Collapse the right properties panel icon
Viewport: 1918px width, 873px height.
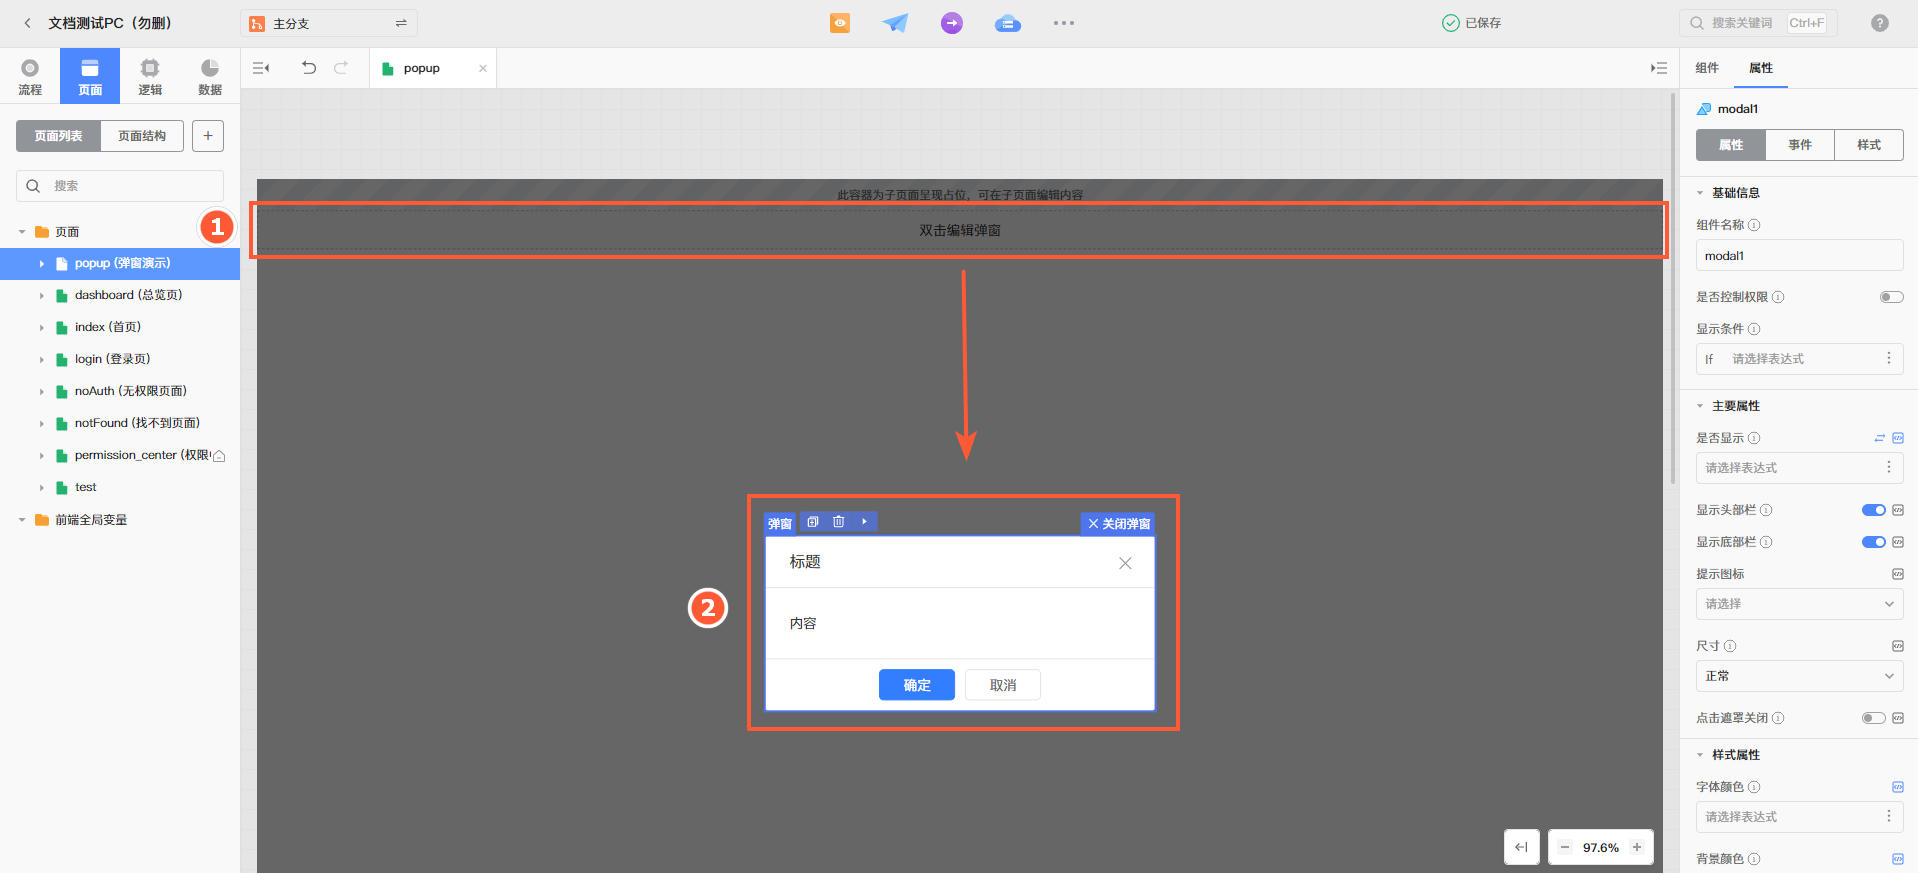tap(1658, 68)
